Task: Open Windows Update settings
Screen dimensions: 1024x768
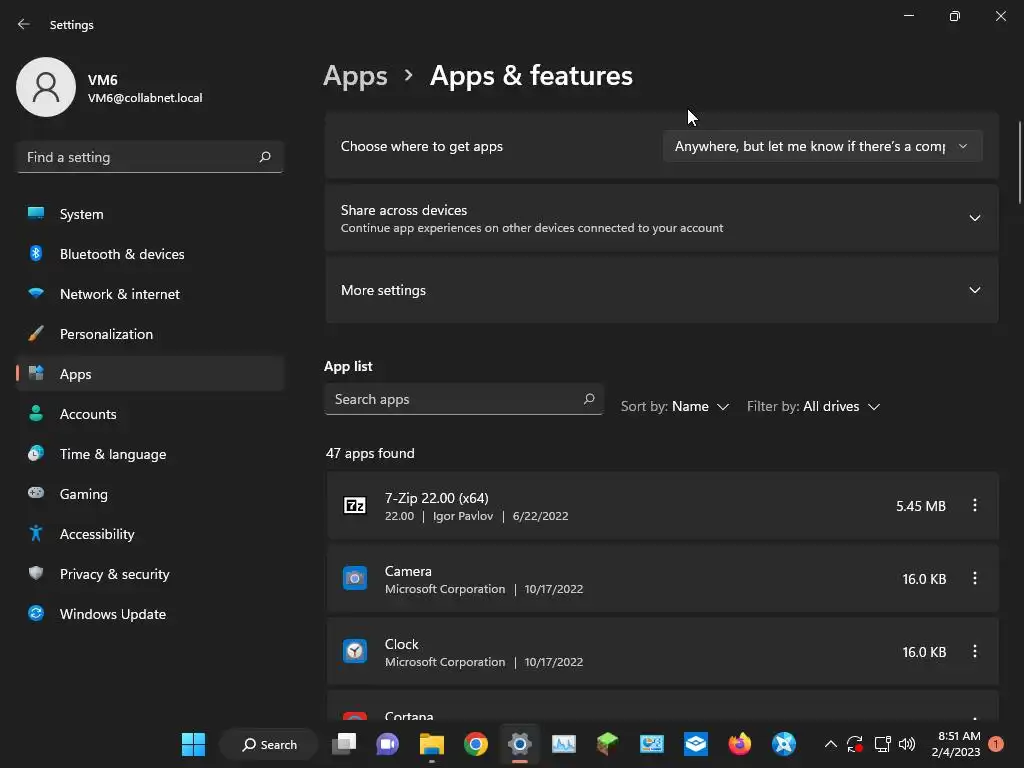Action: coord(150,614)
